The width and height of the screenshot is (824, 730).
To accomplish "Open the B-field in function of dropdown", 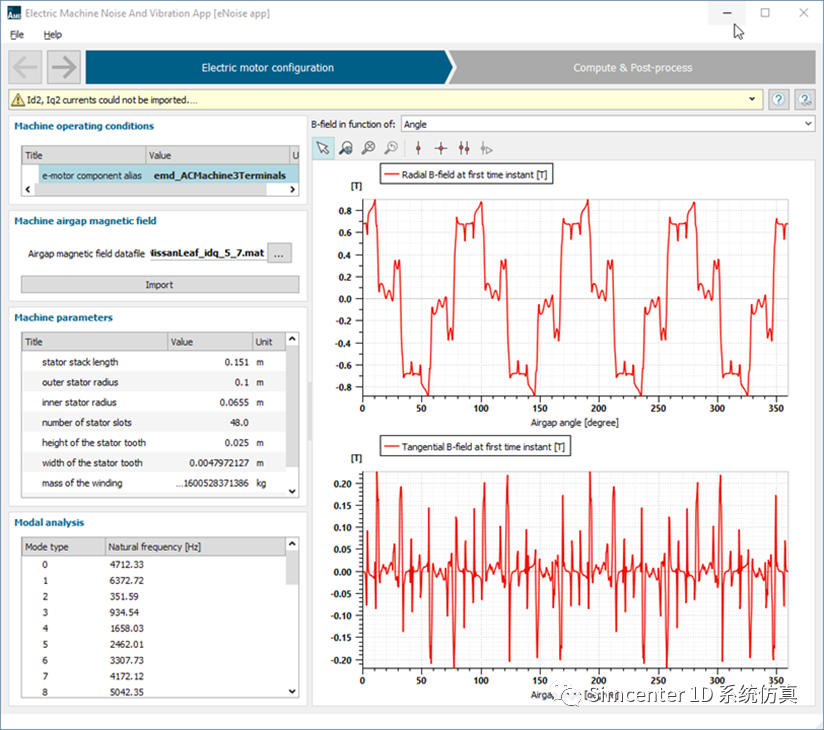I will (x=607, y=124).
